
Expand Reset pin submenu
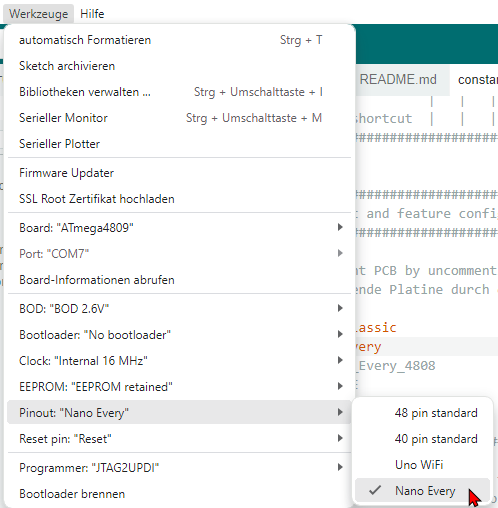click(x=179, y=439)
